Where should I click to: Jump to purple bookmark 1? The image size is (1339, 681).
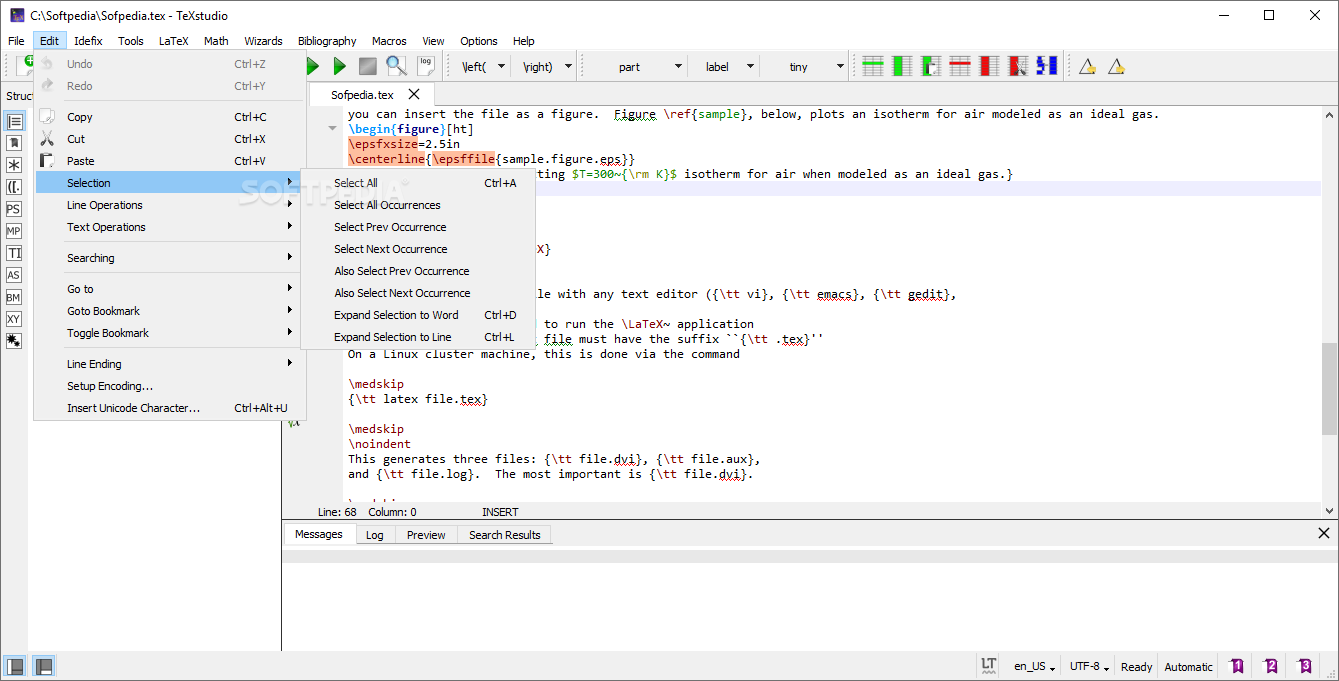[1238, 666]
